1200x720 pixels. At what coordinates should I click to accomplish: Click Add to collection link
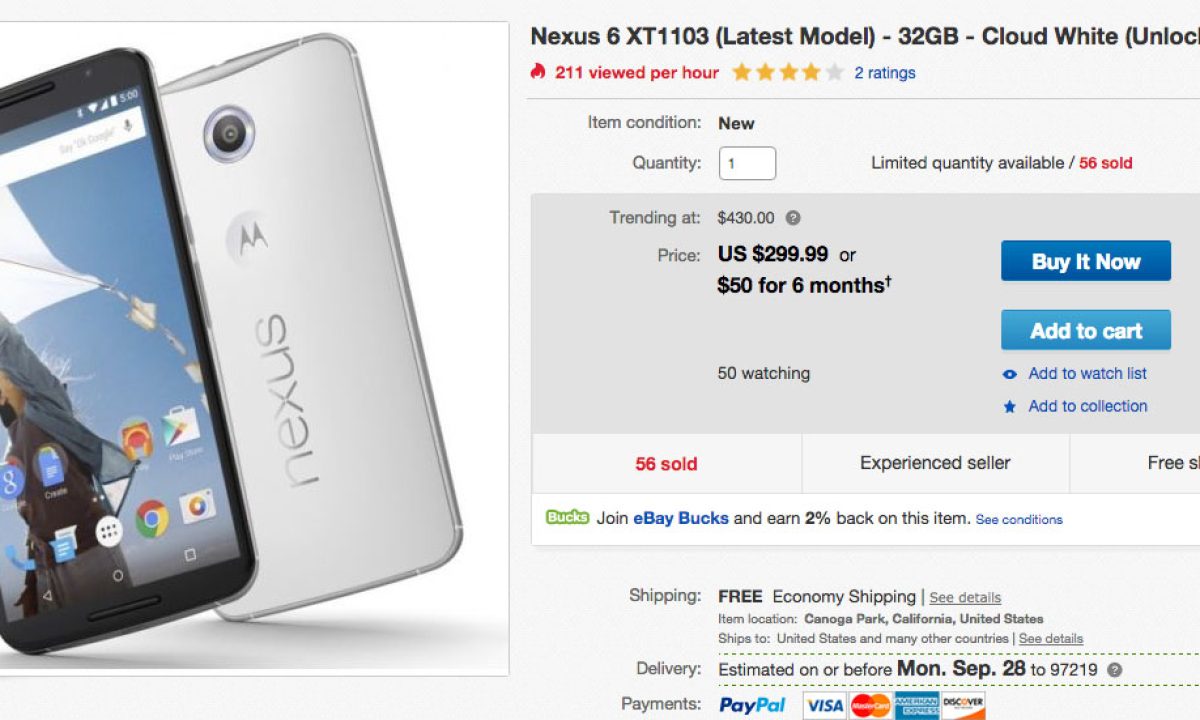coord(1087,406)
